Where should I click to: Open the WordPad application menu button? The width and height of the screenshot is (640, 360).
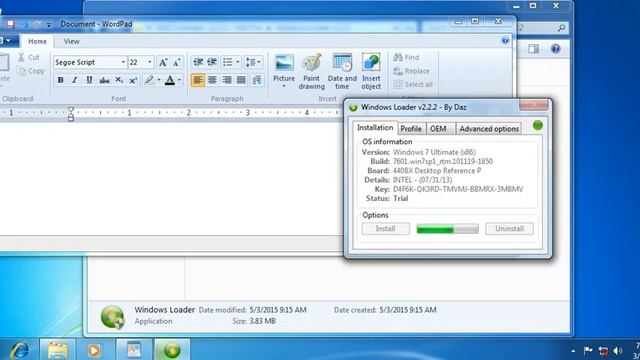click(x=6, y=41)
